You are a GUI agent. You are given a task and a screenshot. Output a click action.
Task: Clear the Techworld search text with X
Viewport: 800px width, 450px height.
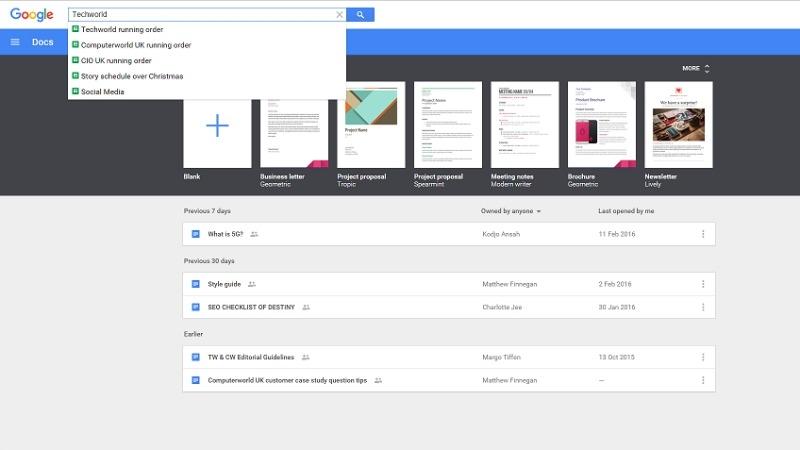(x=339, y=15)
